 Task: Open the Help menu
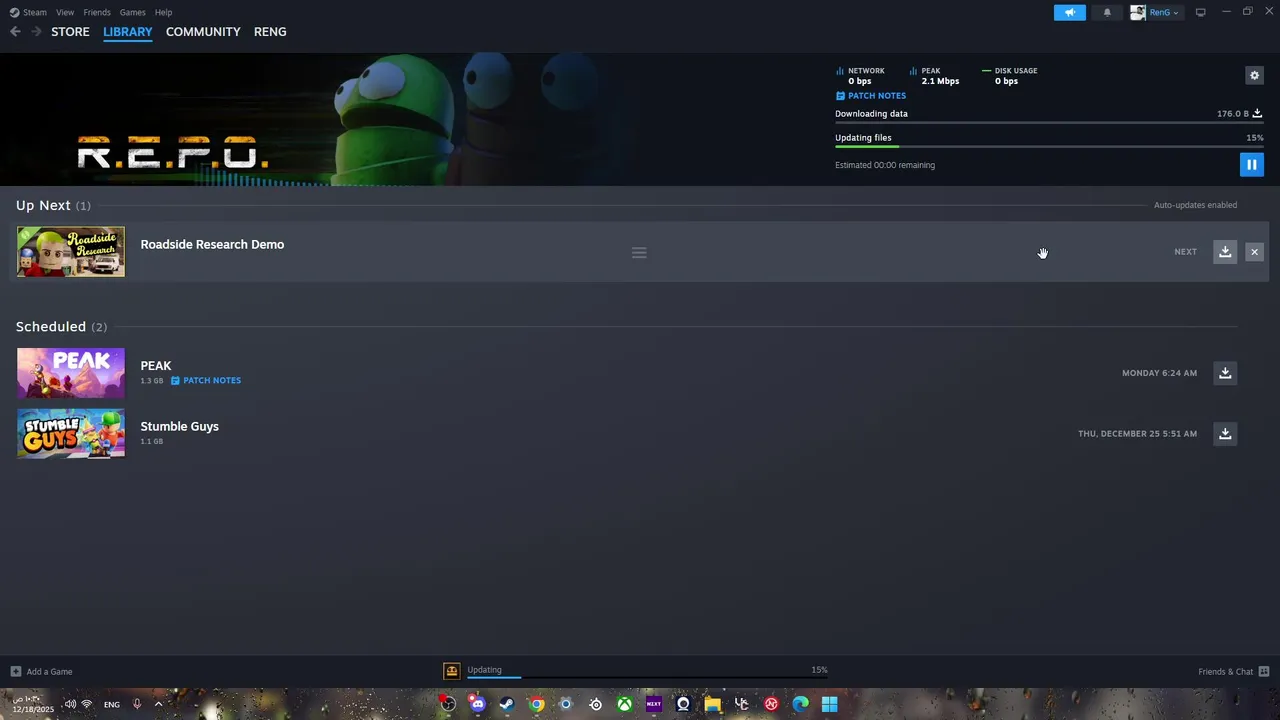(164, 12)
